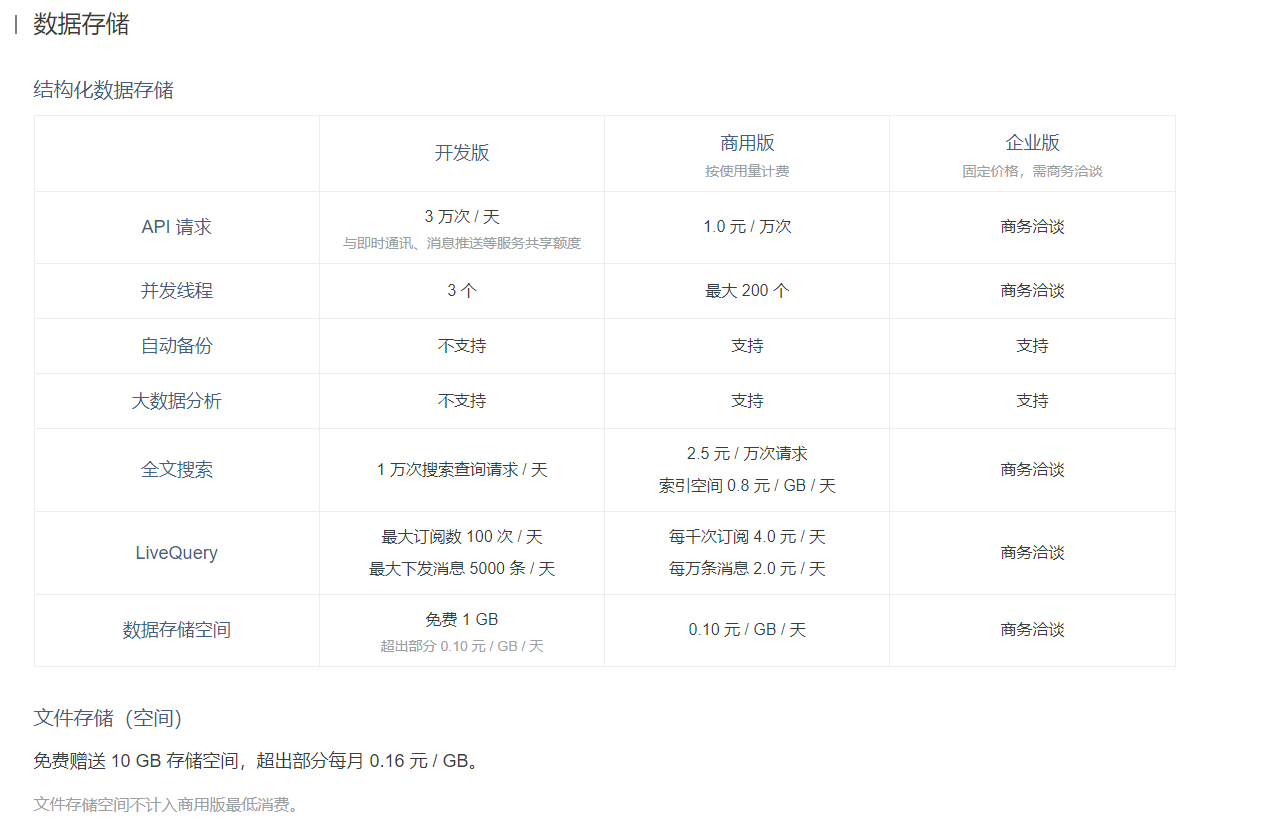This screenshot has height=828, width=1275.
Task: Select the 数据存储空间 row label
Action: [176, 630]
